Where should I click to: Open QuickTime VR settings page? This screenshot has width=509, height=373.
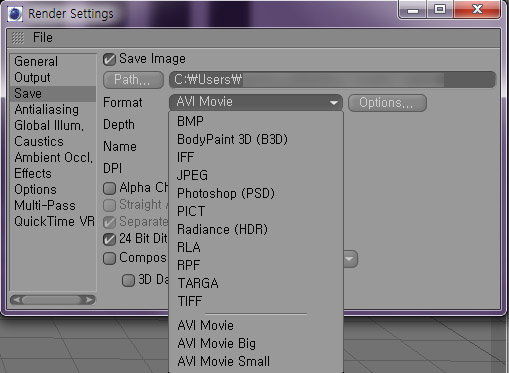54,221
